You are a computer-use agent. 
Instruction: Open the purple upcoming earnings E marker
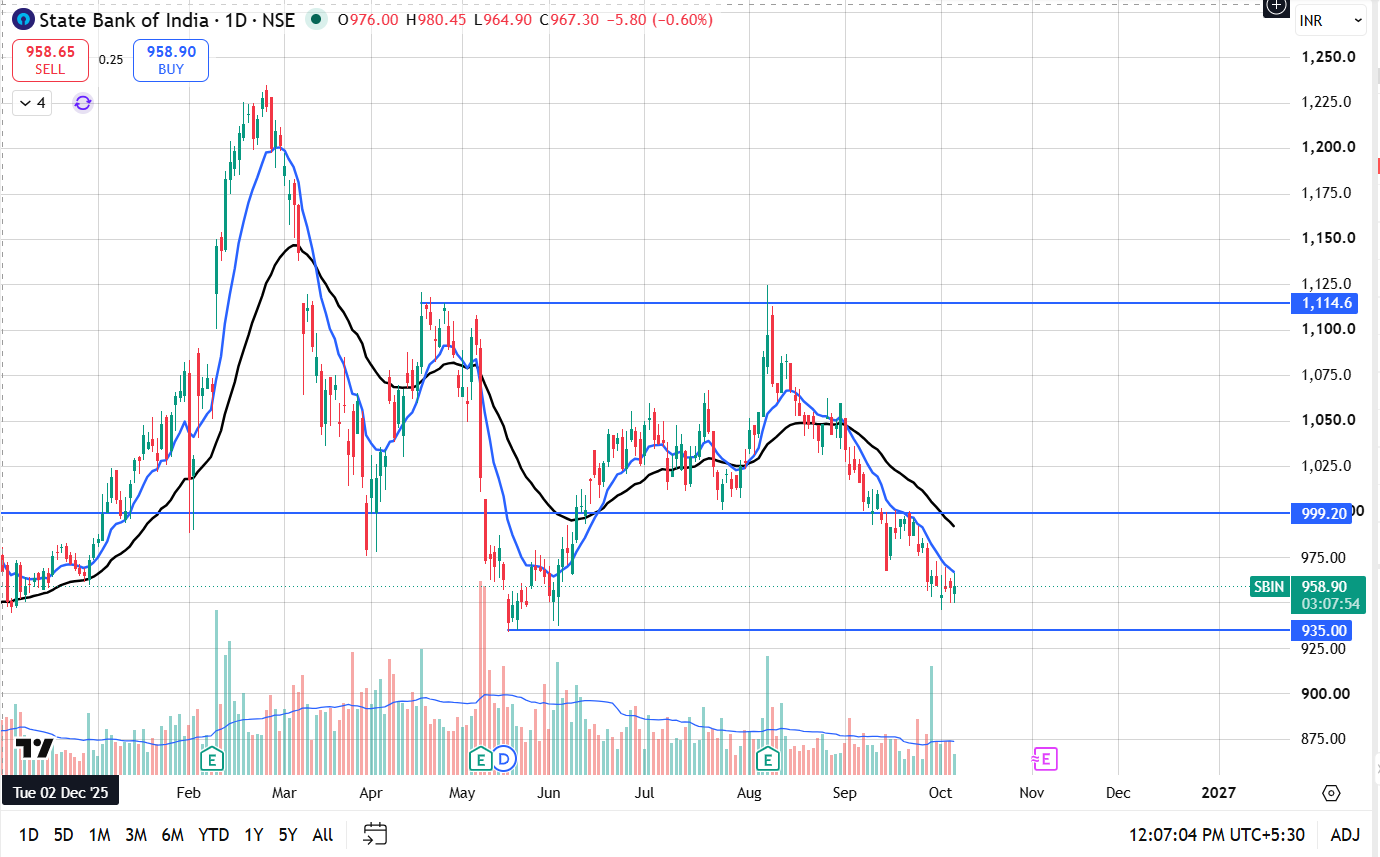click(x=1044, y=759)
